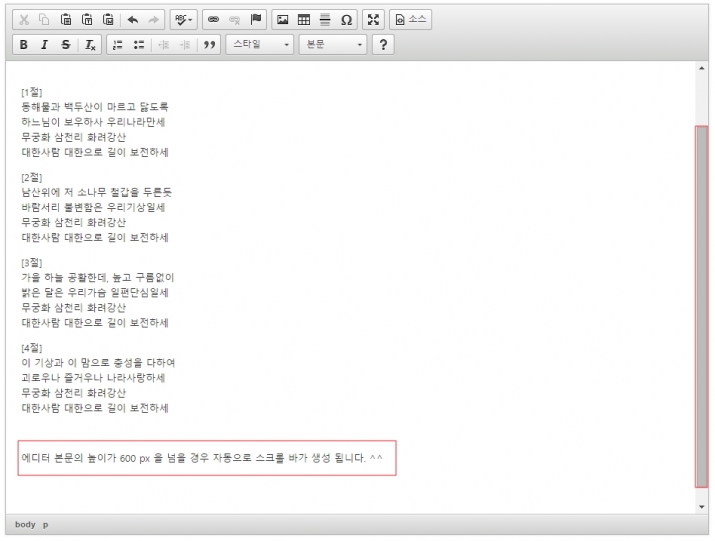Toggle bold formatting
The image size is (715, 541).
click(24, 45)
